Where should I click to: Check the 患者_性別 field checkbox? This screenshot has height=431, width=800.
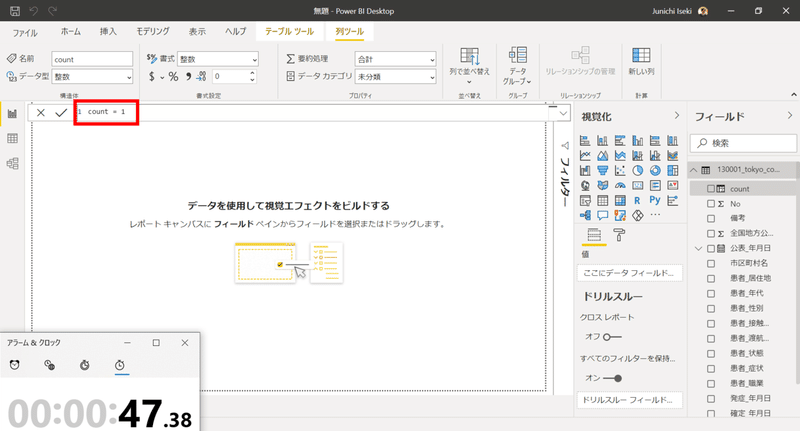(711, 308)
